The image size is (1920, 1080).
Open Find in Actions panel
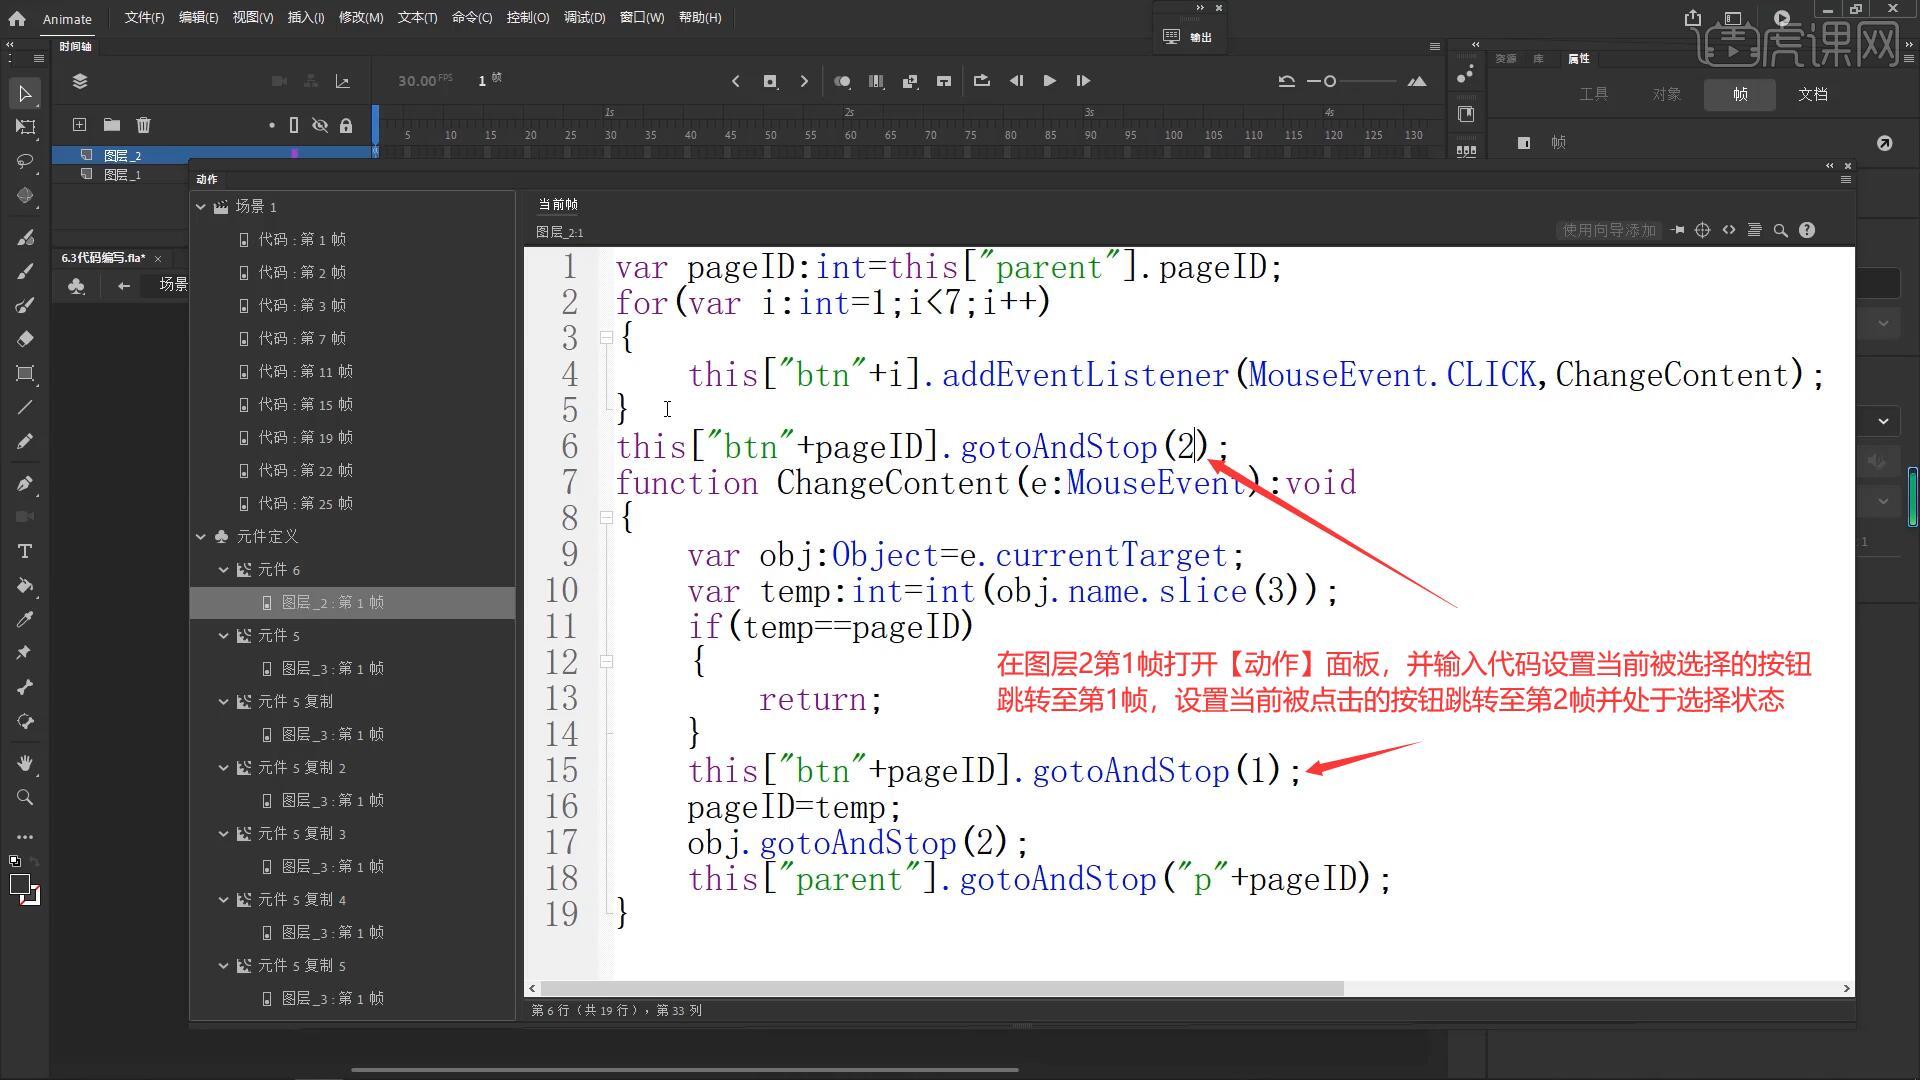pyautogui.click(x=1780, y=230)
